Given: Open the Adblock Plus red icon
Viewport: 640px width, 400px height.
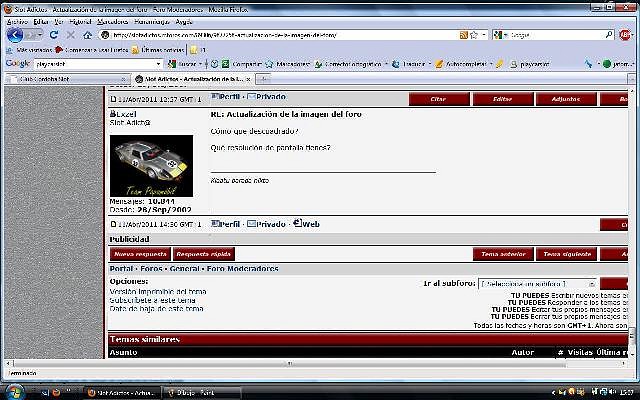Looking at the screenshot, I should [x=625, y=35].
